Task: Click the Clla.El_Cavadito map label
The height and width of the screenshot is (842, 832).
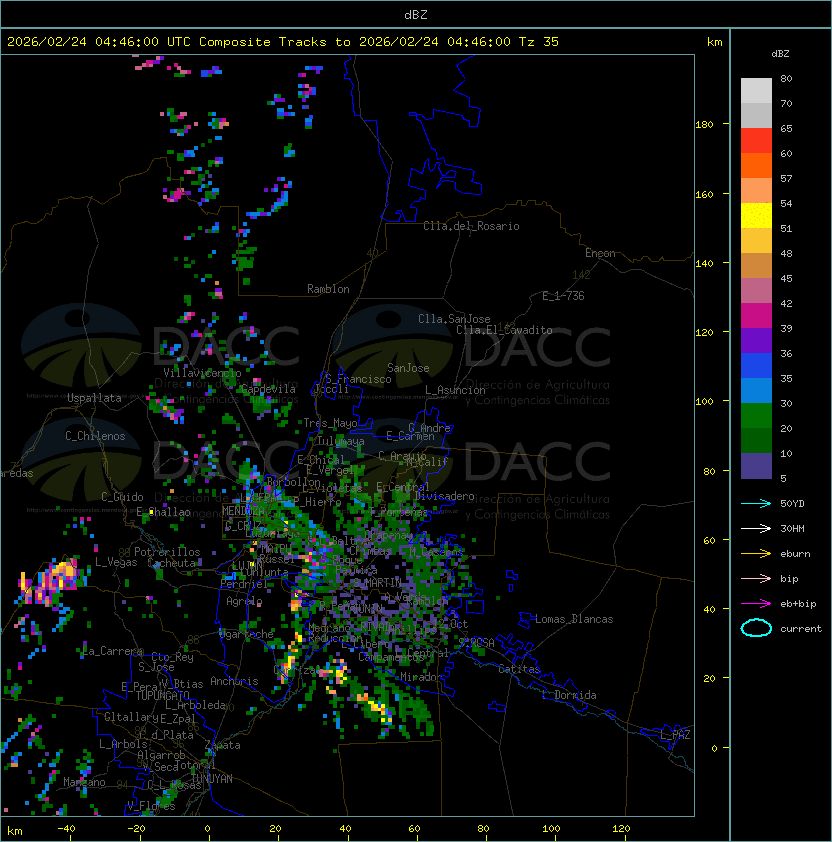Action: [504, 330]
